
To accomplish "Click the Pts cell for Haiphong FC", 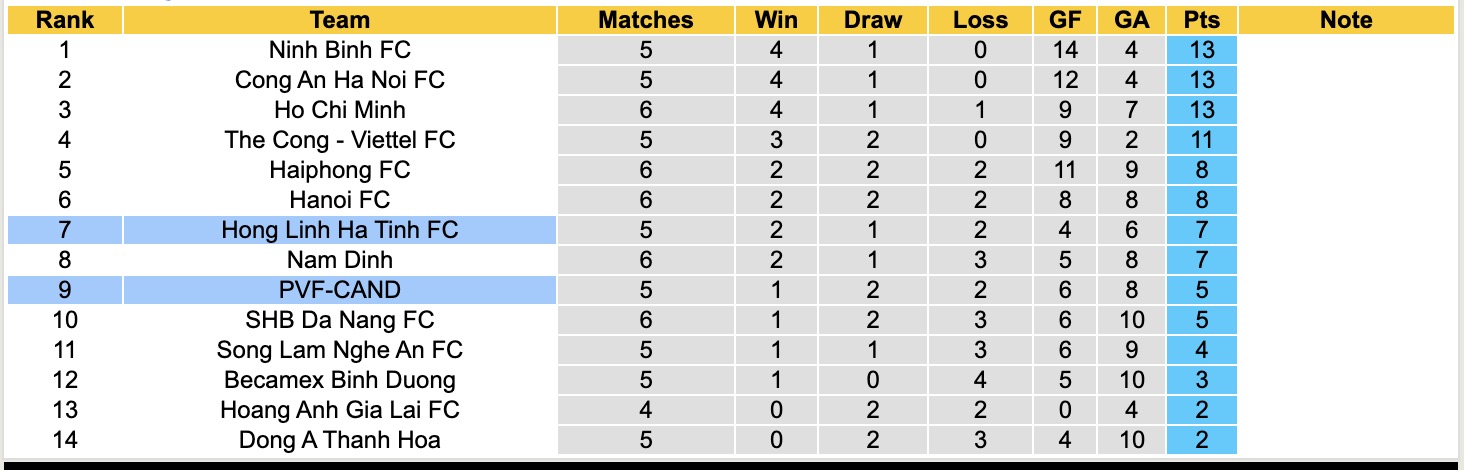I will [x=1201, y=170].
